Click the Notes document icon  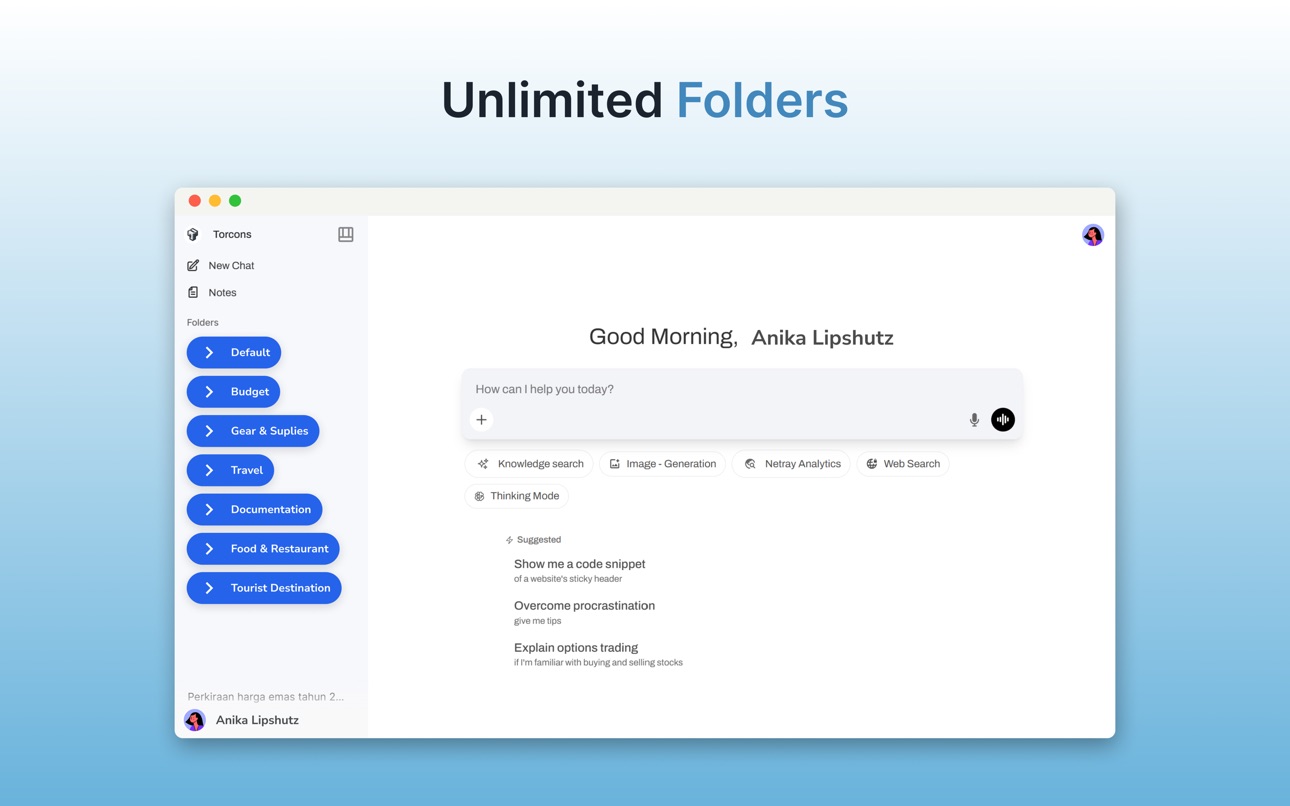pyautogui.click(x=193, y=292)
